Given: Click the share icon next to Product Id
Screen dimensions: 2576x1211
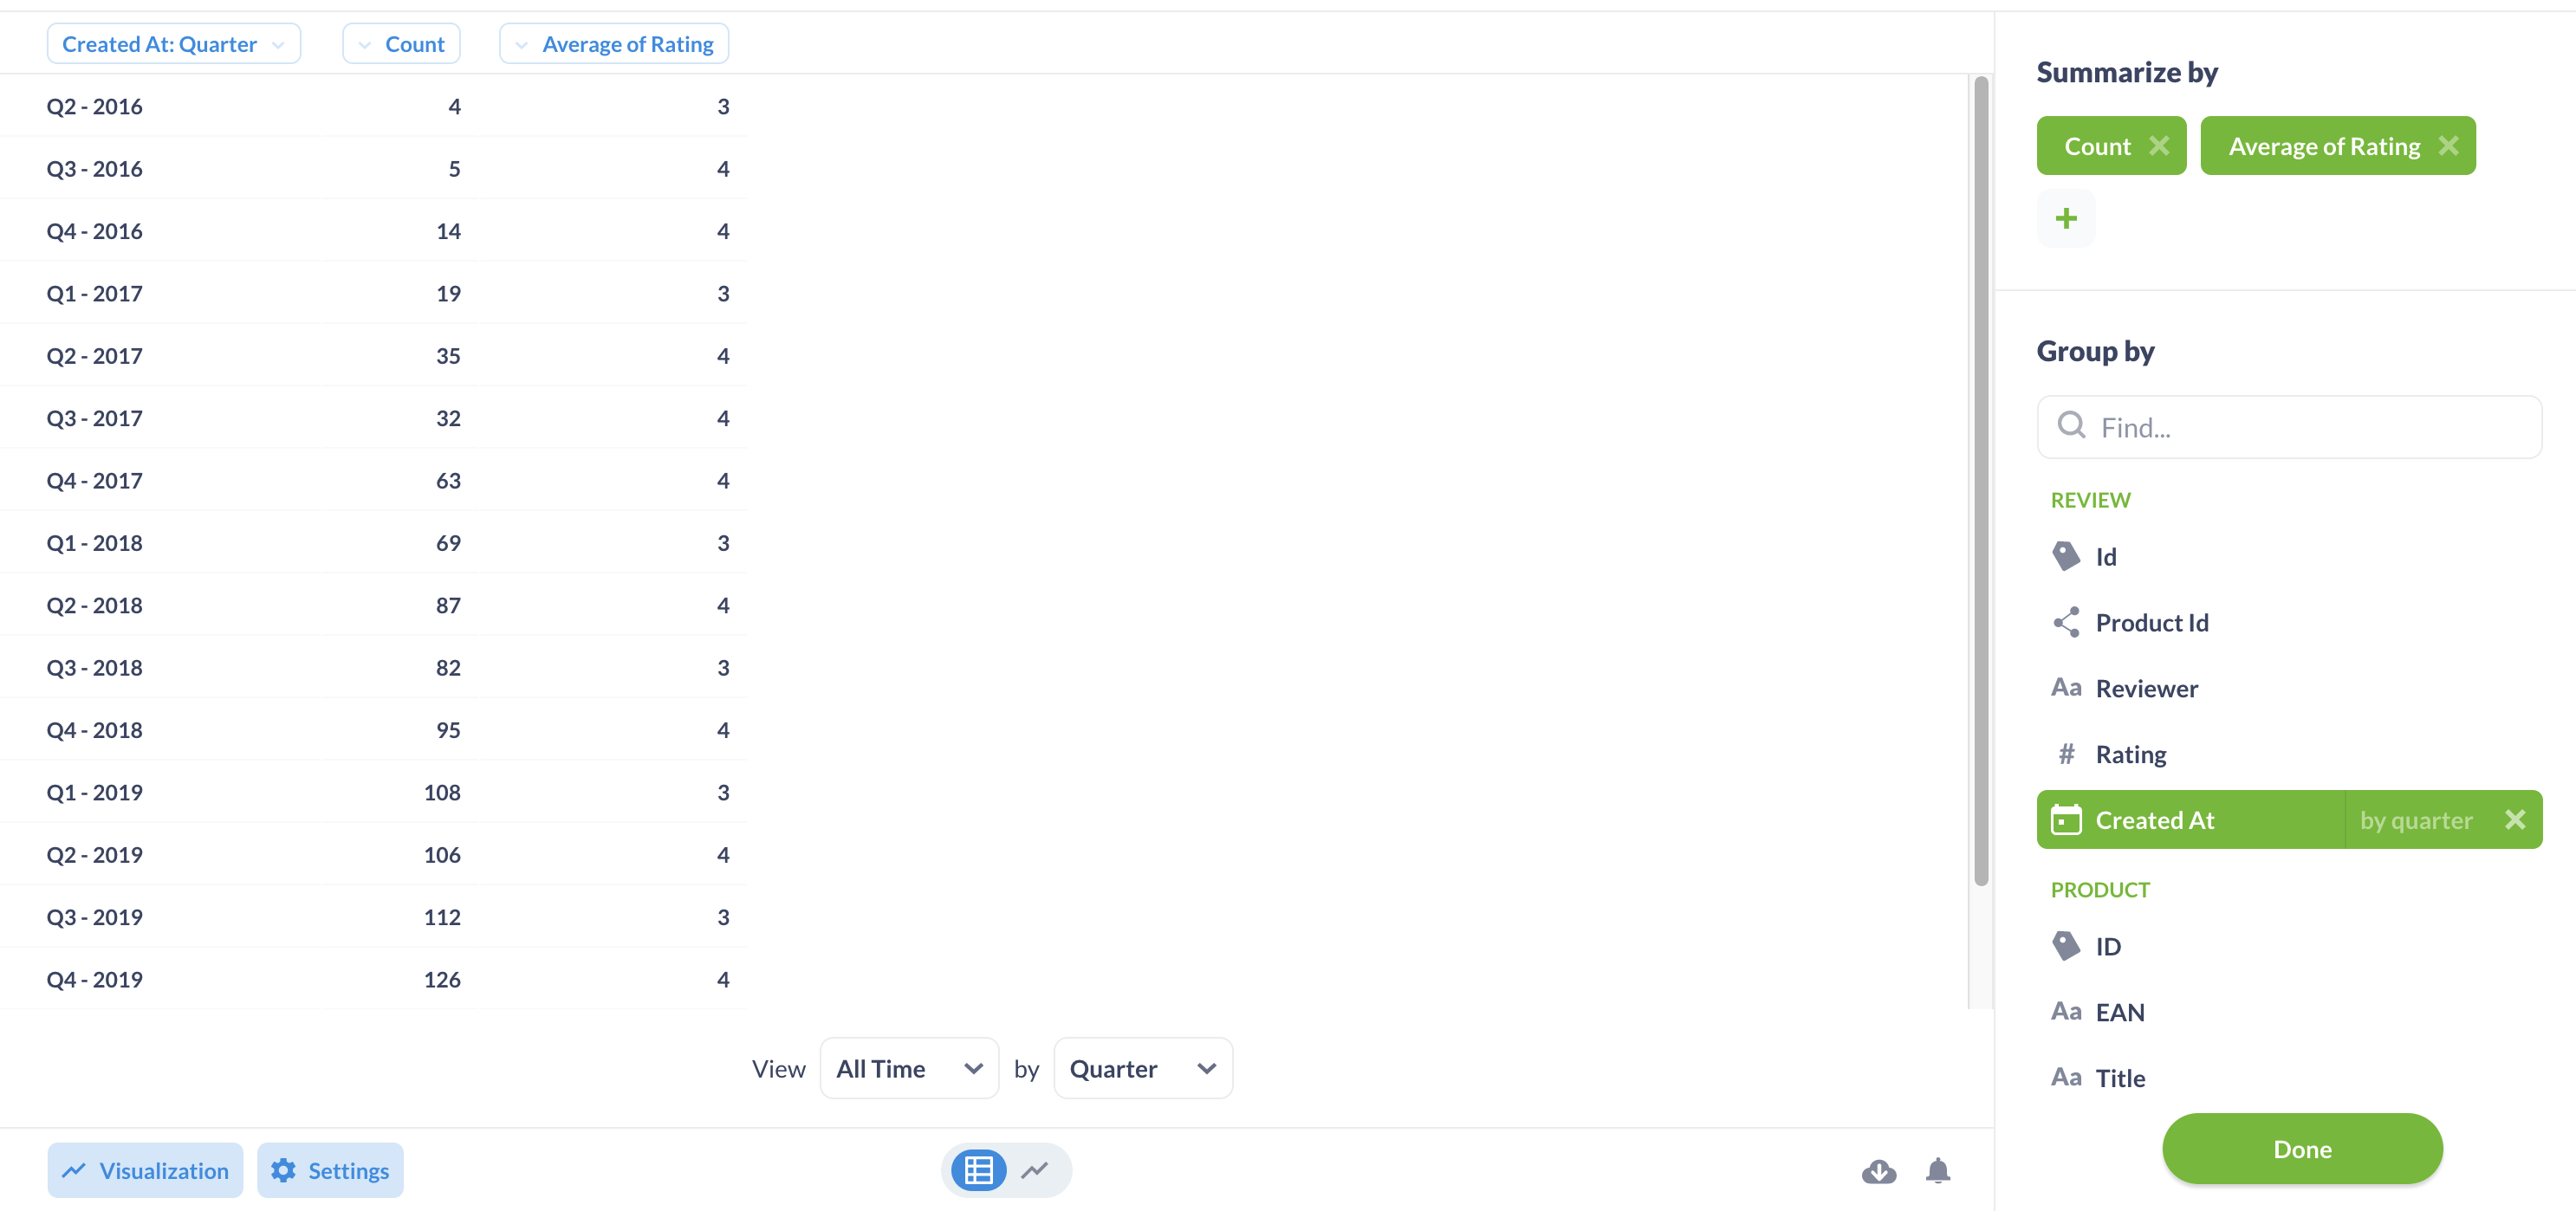Looking at the screenshot, I should click(2065, 623).
